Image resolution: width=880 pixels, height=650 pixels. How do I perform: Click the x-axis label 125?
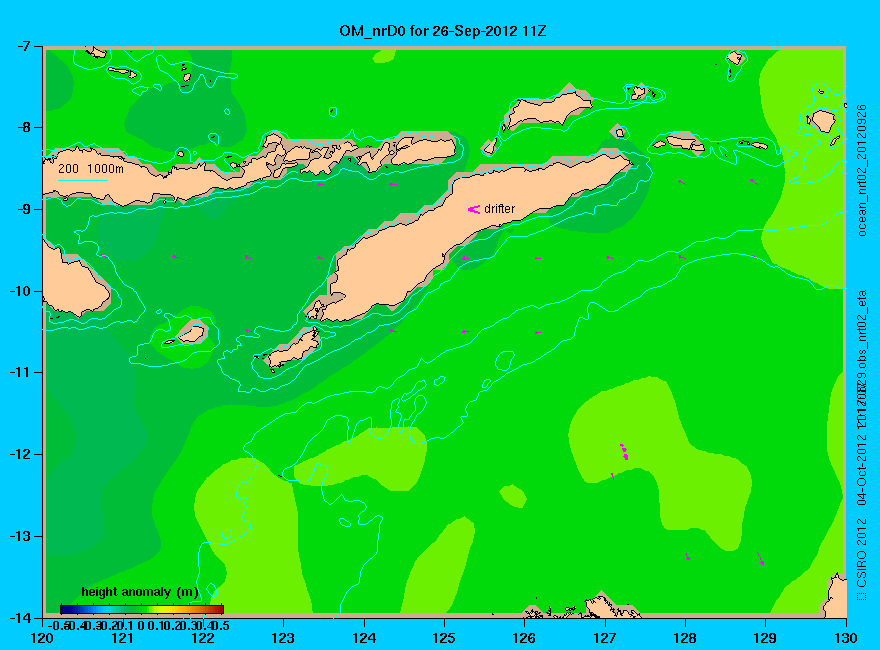[x=444, y=638]
